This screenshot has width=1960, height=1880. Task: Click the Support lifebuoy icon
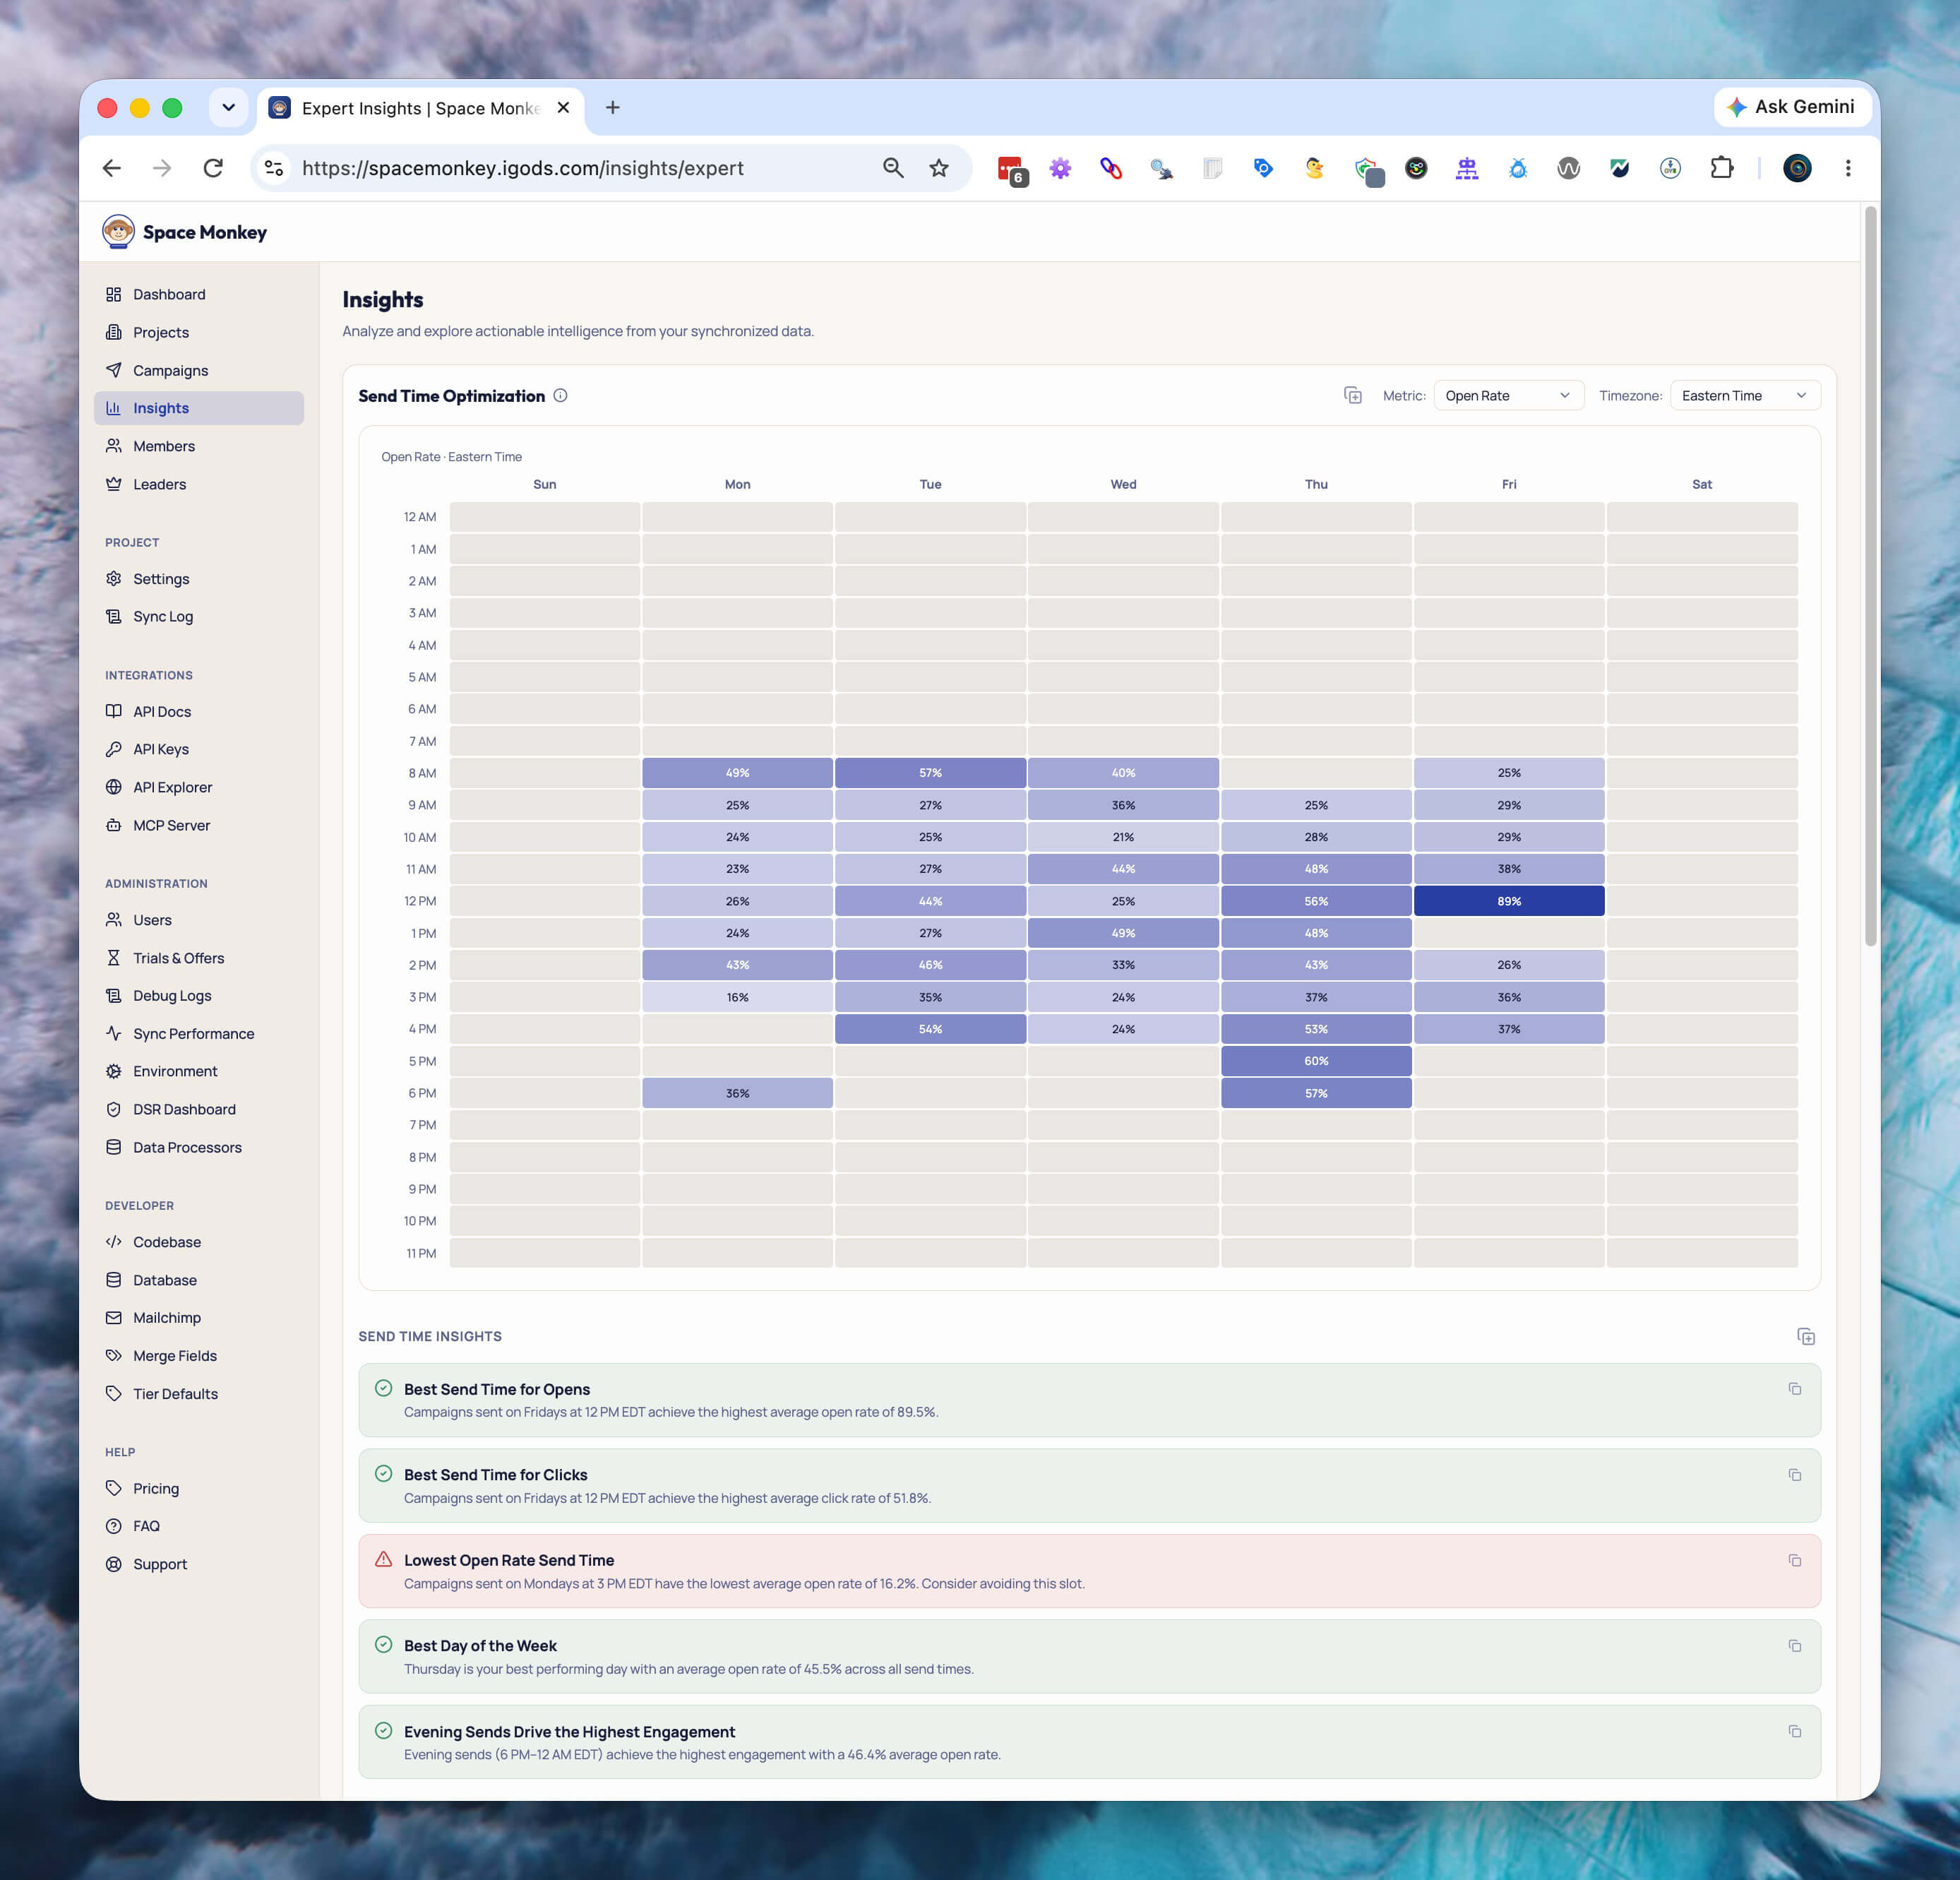click(x=114, y=1564)
